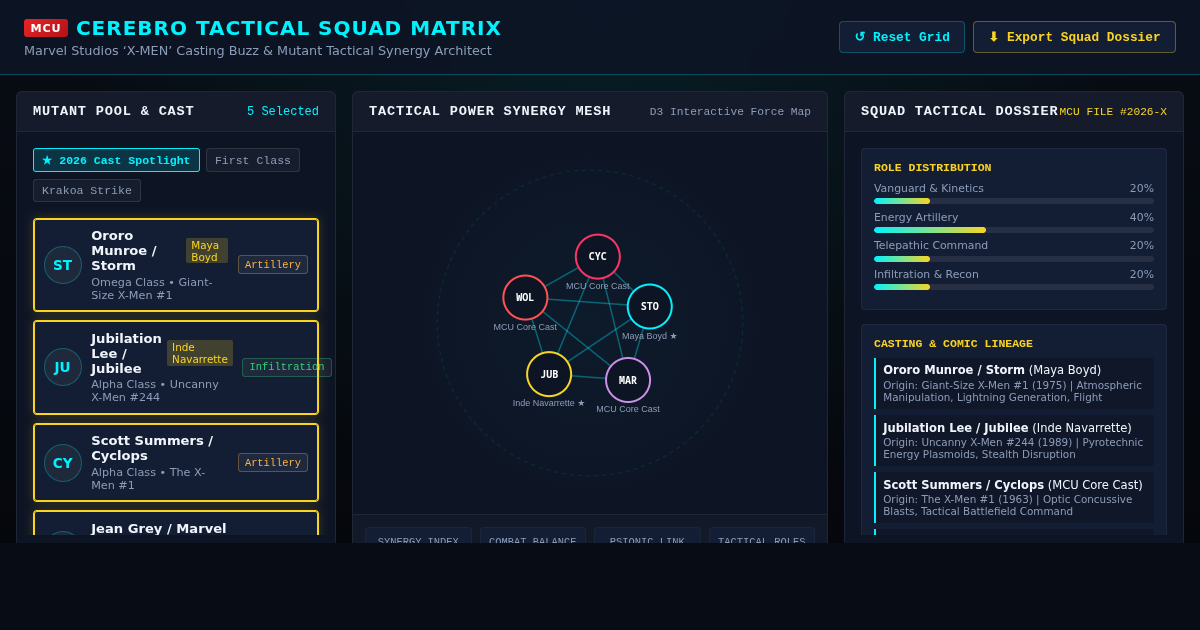The image size is (1200, 630).
Task: Click Storm's Artillery role tag
Action: coord(273,265)
